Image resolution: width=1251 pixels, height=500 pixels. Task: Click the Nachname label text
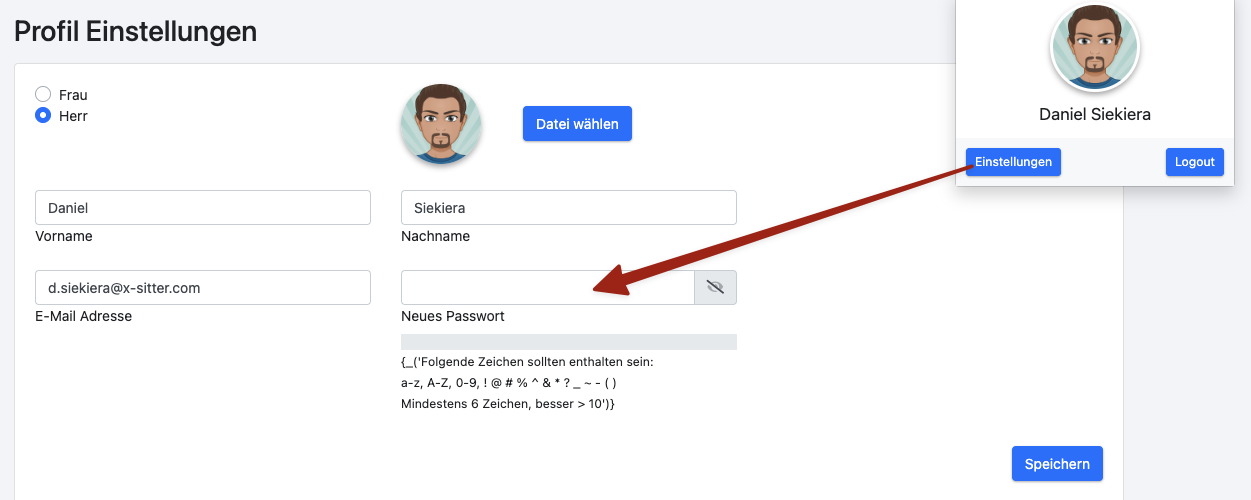(435, 237)
